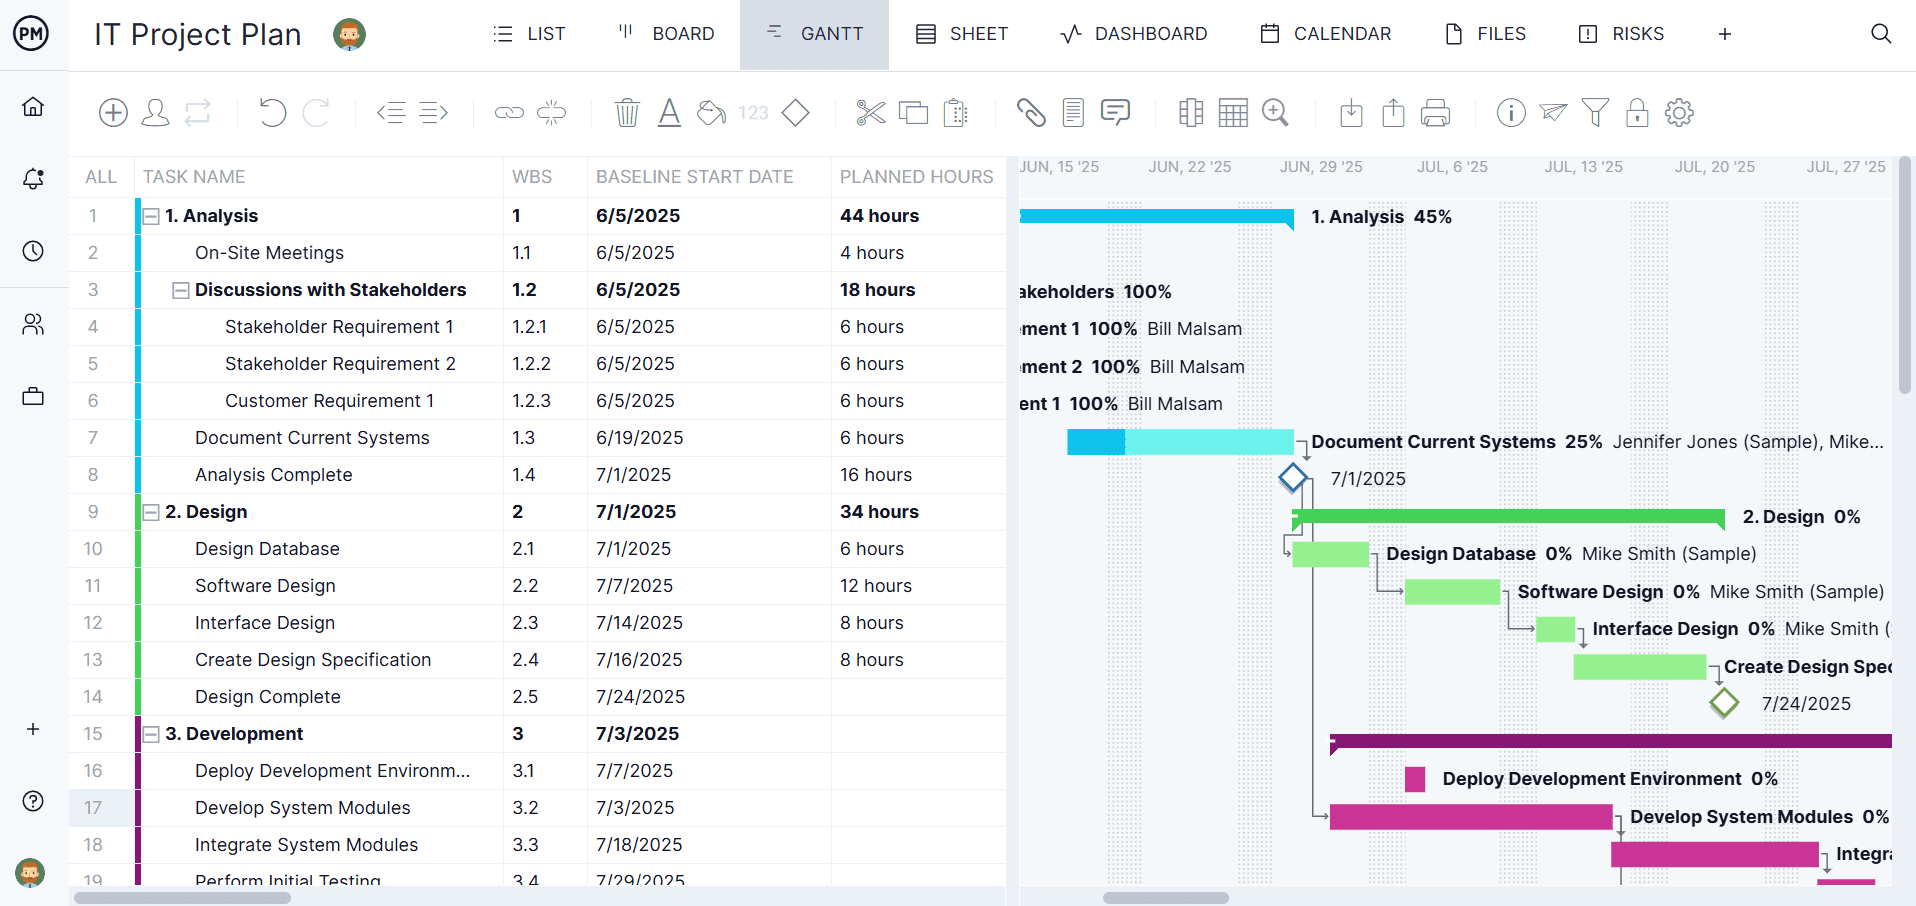
Task: Click the assign people icon
Action: 155,113
